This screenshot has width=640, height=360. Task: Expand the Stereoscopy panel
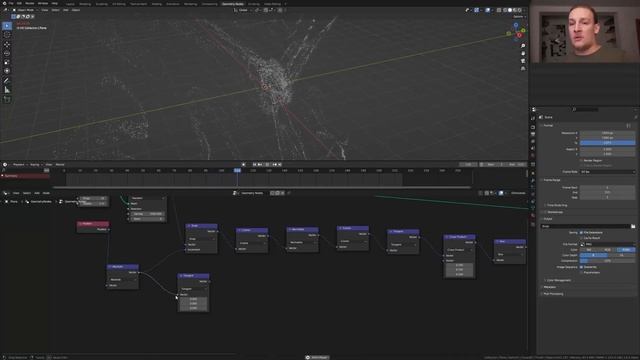555,212
